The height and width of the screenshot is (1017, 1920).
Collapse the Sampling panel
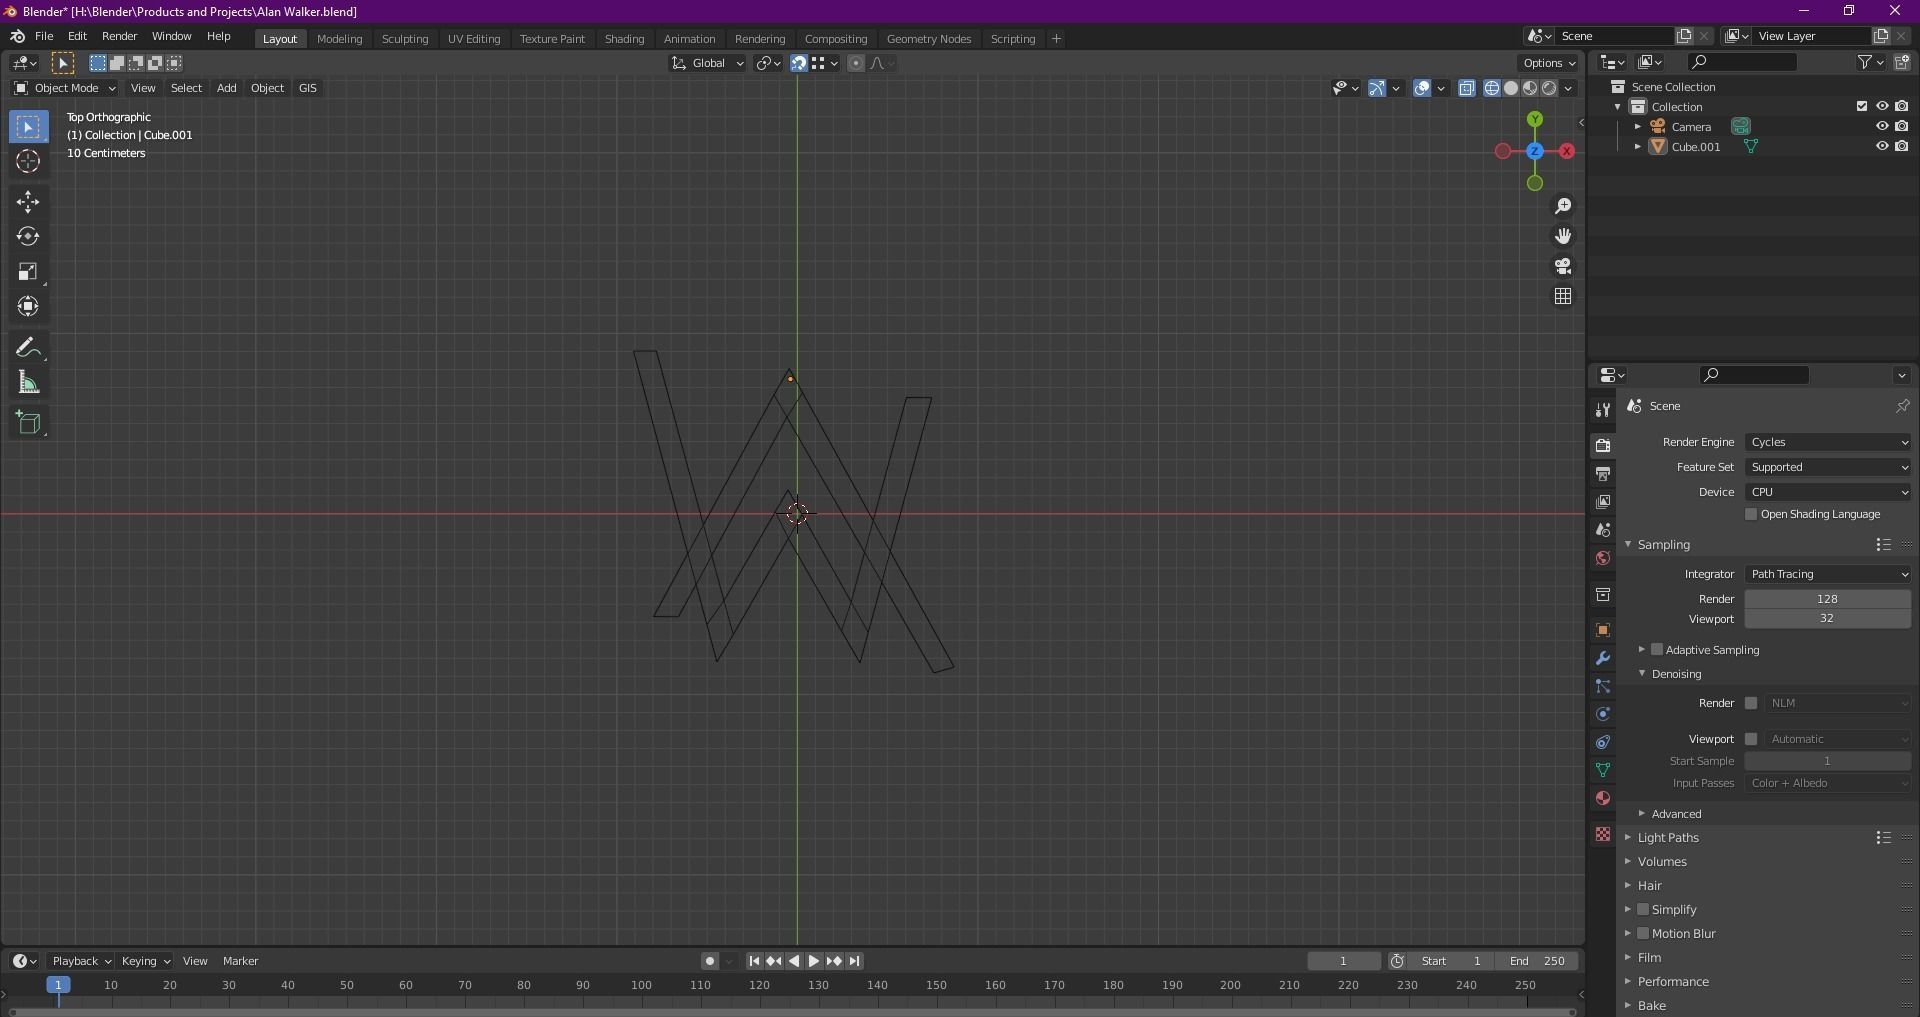pyautogui.click(x=1628, y=544)
